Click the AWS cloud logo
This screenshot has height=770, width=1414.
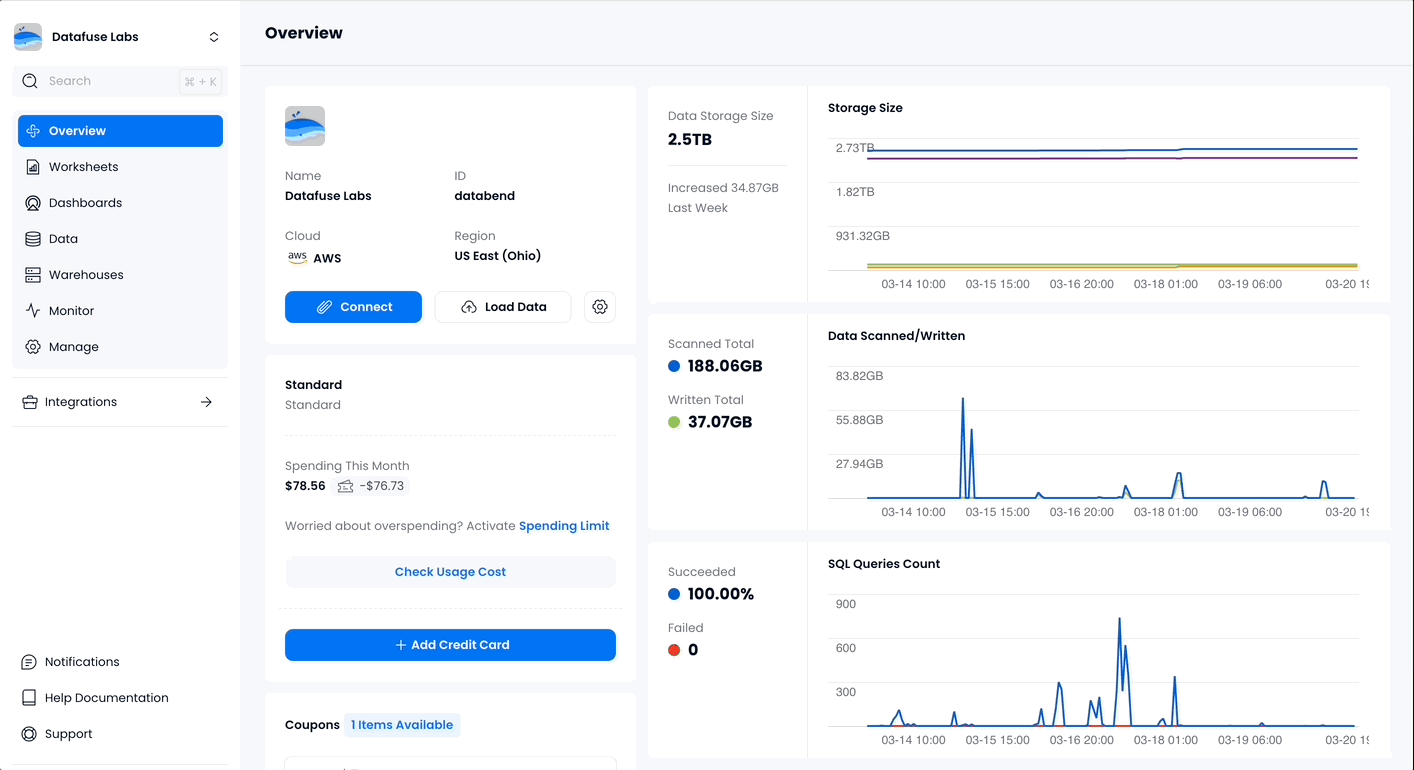point(297,257)
